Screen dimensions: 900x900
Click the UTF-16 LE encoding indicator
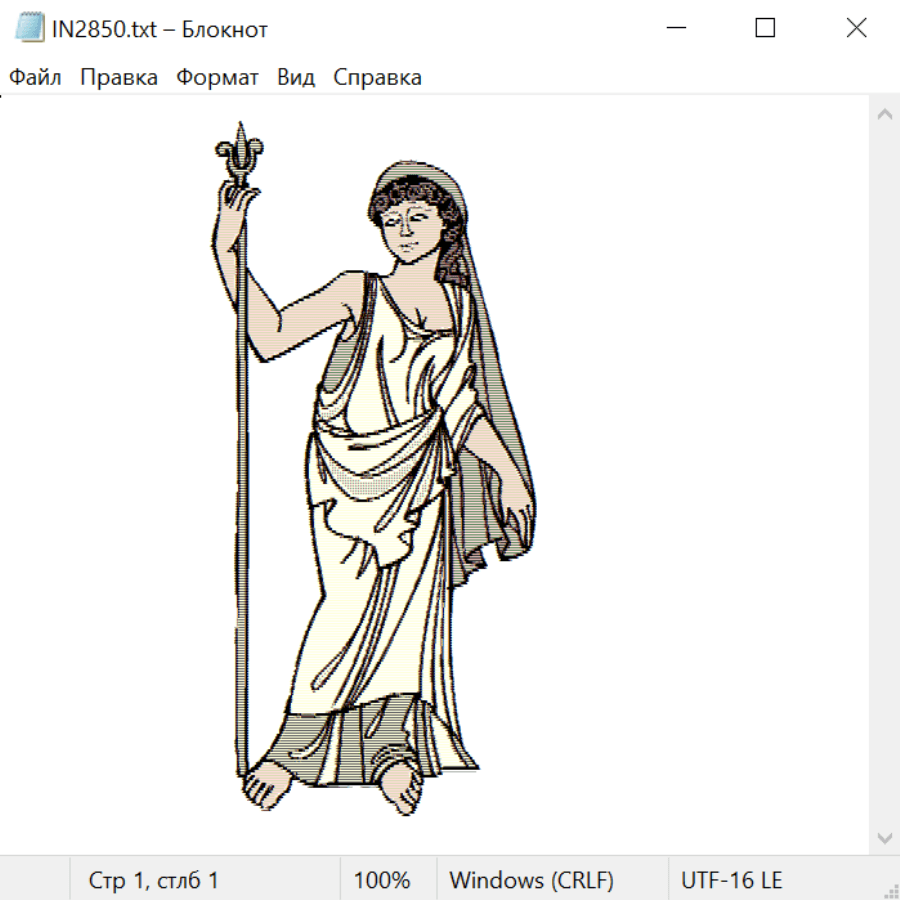pyautogui.click(x=731, y=881)
